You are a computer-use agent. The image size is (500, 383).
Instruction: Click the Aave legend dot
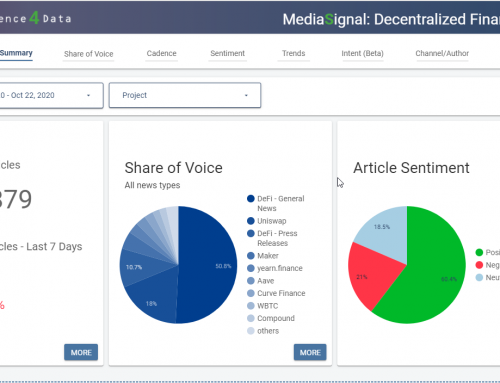251,281
